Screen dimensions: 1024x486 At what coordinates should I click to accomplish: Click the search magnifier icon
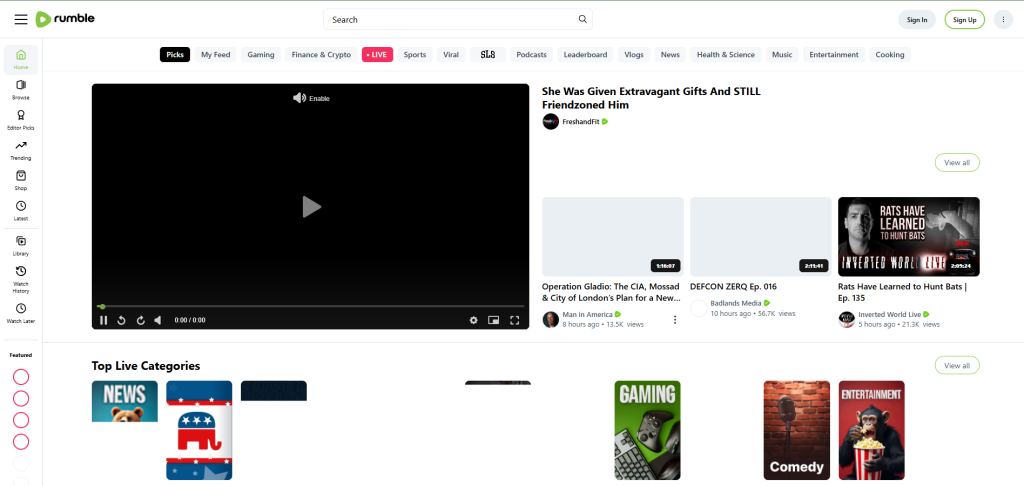582,19
